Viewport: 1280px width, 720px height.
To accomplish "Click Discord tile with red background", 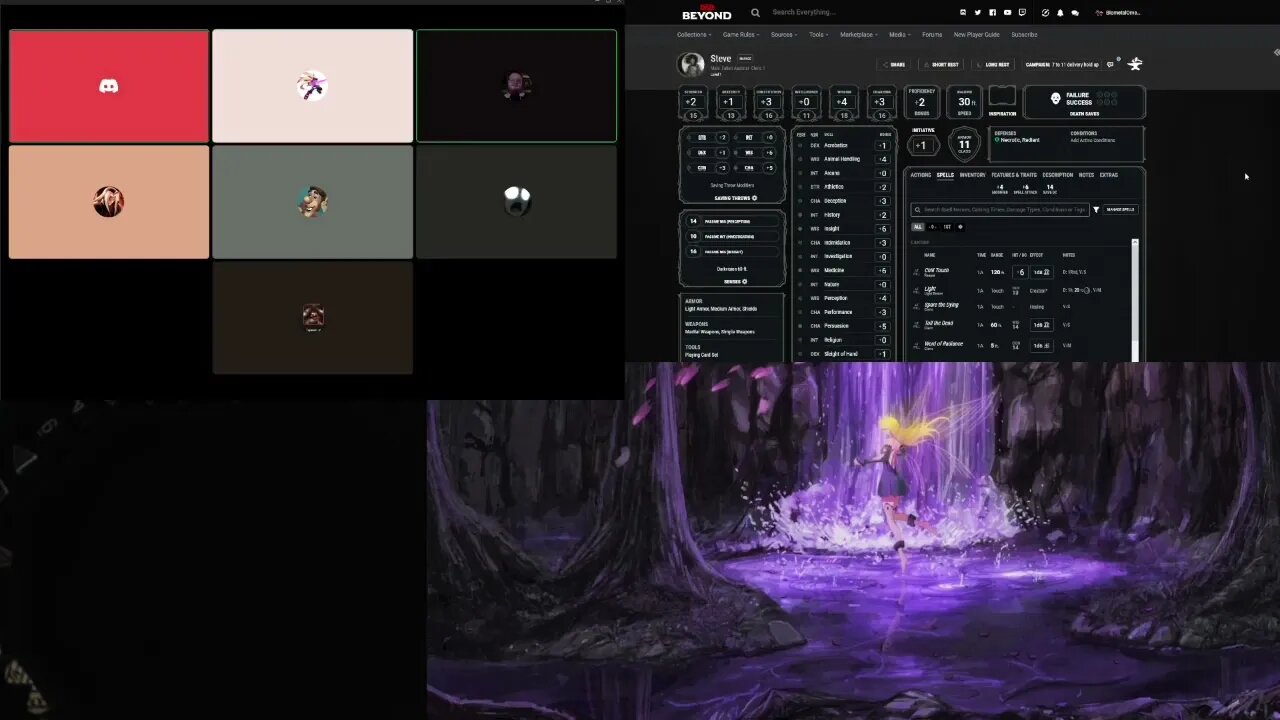I will [109, 86].
